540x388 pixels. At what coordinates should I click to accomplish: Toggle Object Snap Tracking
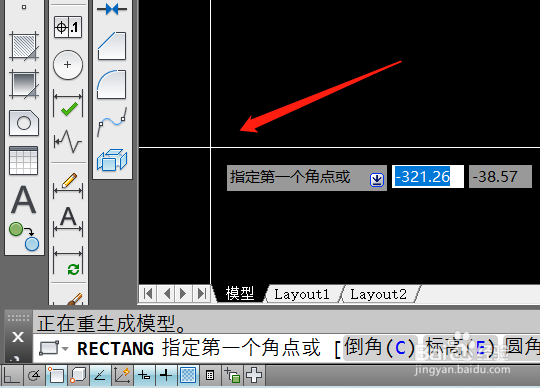[x=100, y=375]
